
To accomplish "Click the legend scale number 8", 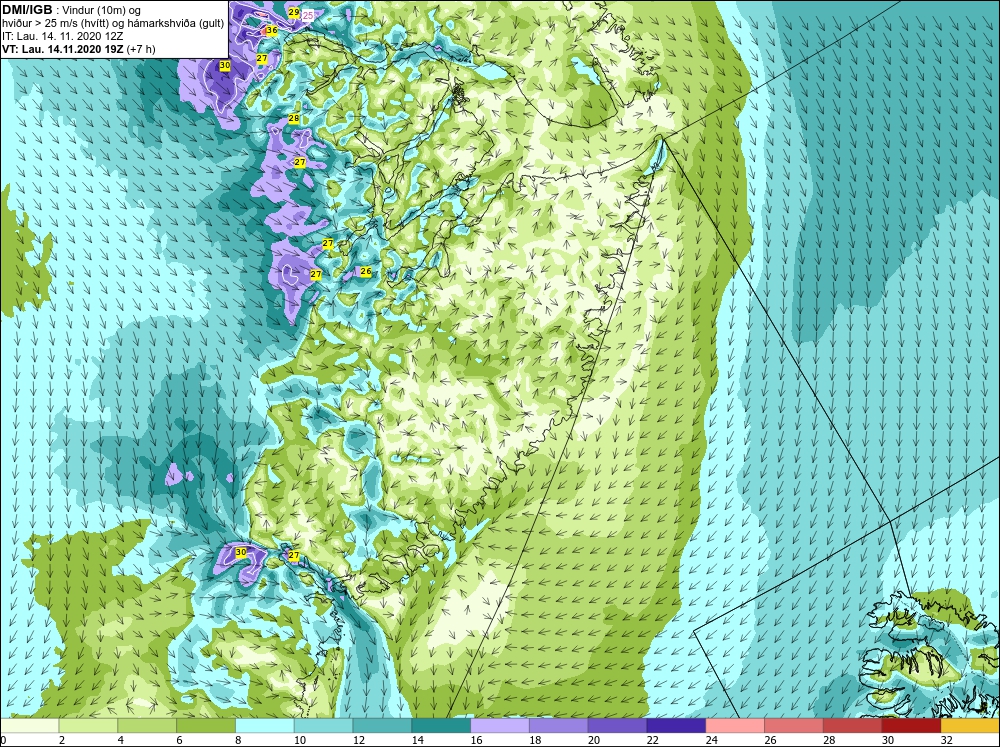I will click(x=239, y=740).
